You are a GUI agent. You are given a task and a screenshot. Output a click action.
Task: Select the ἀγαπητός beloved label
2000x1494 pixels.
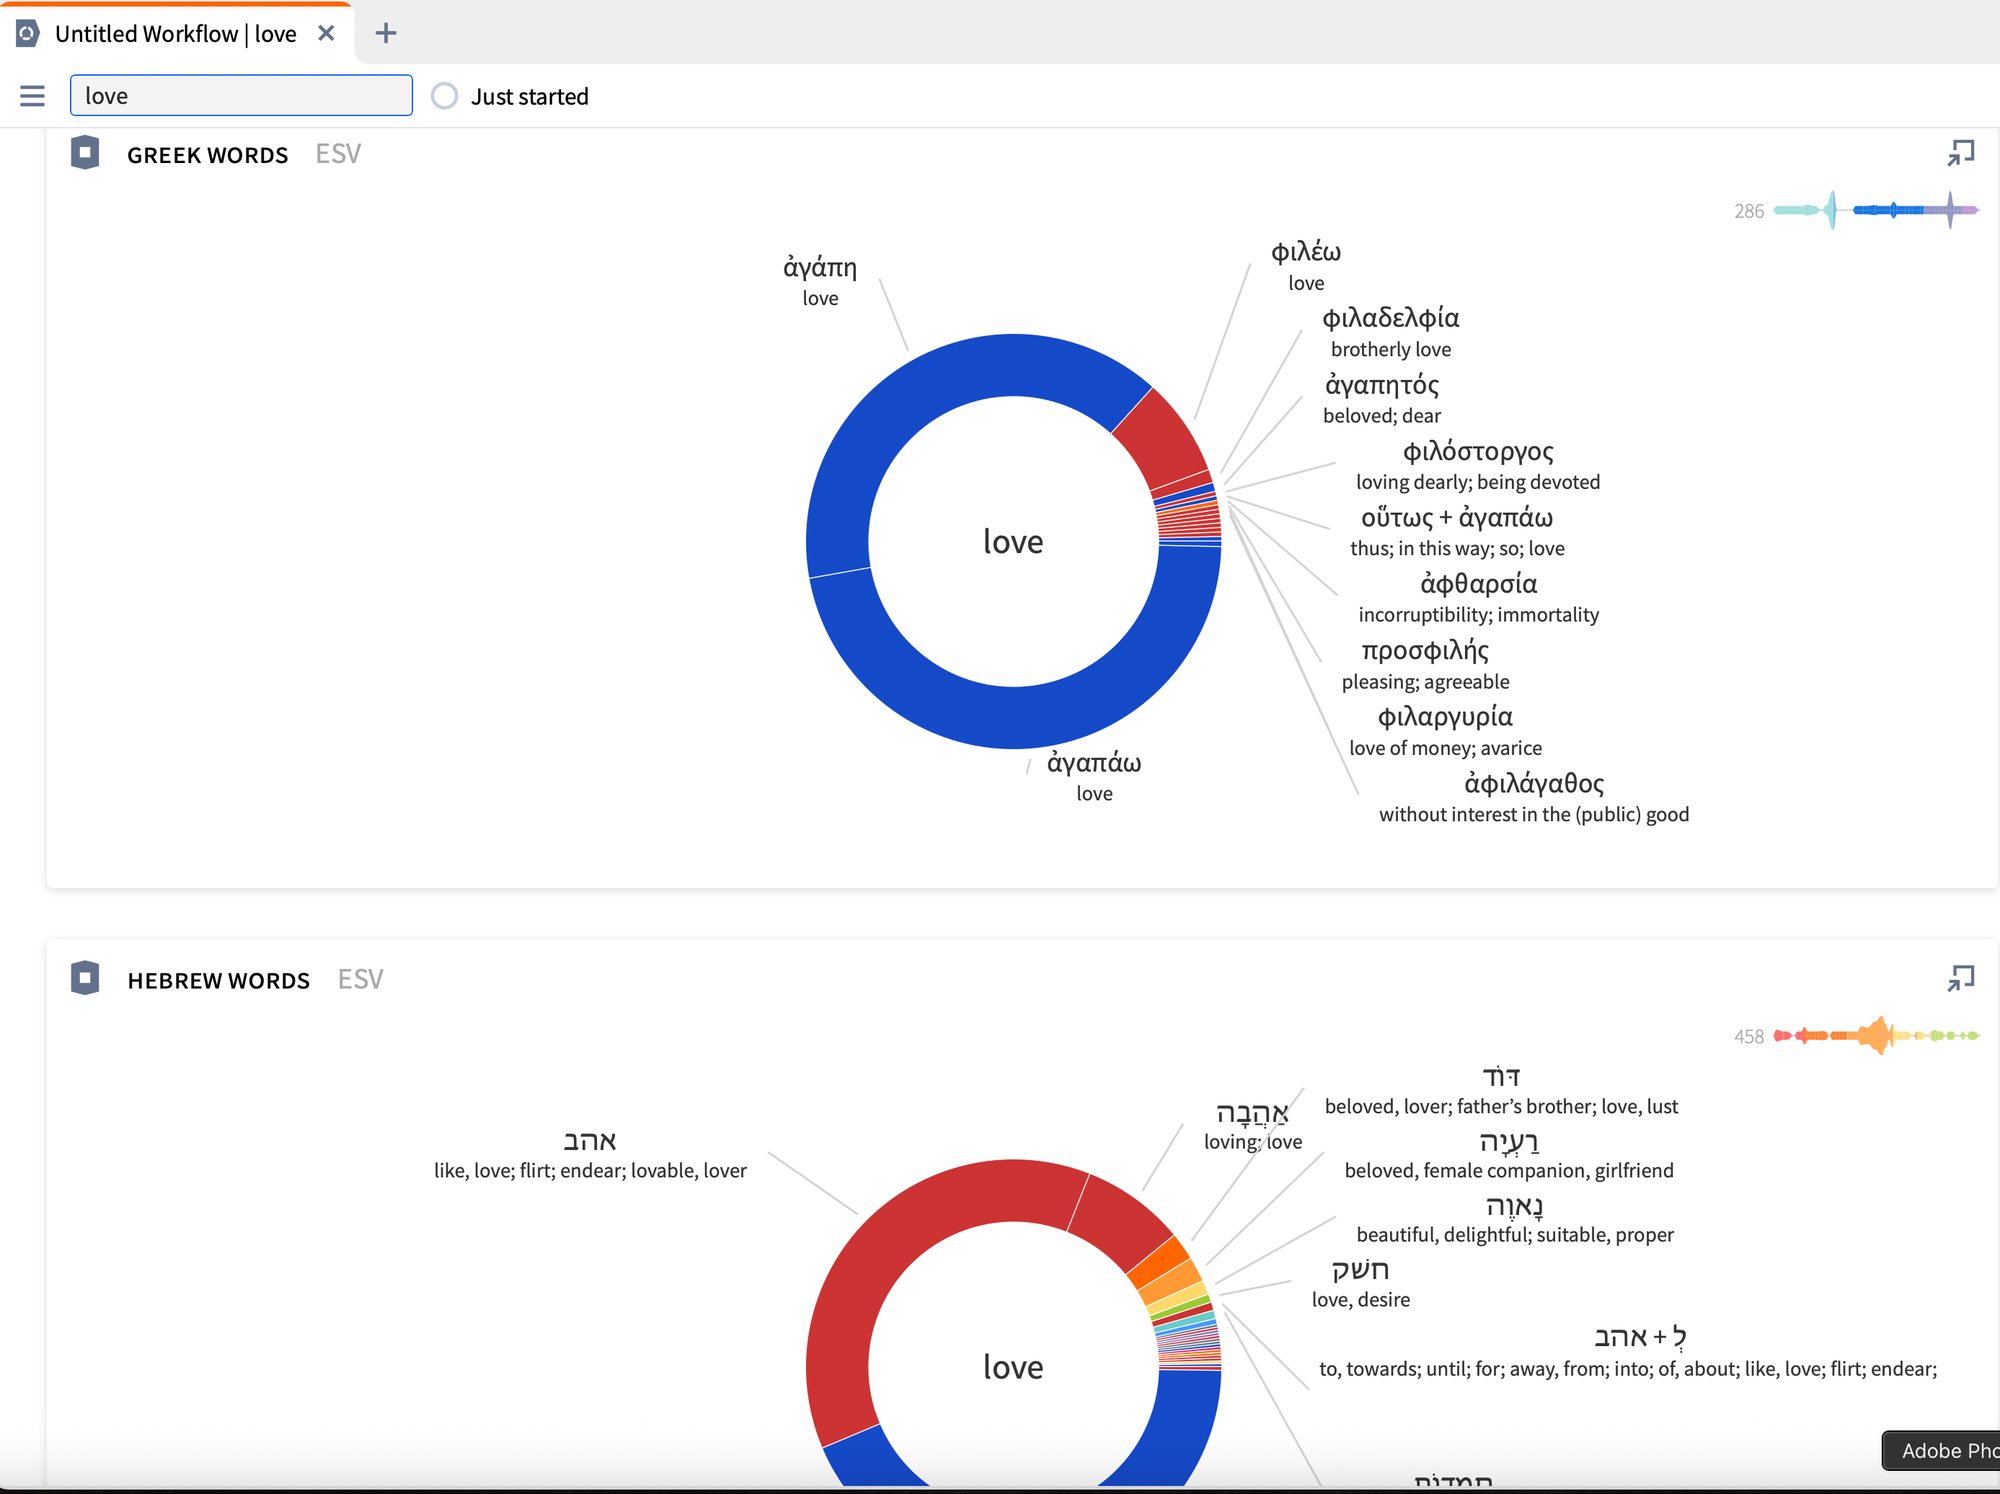(x=1382, y=399)
